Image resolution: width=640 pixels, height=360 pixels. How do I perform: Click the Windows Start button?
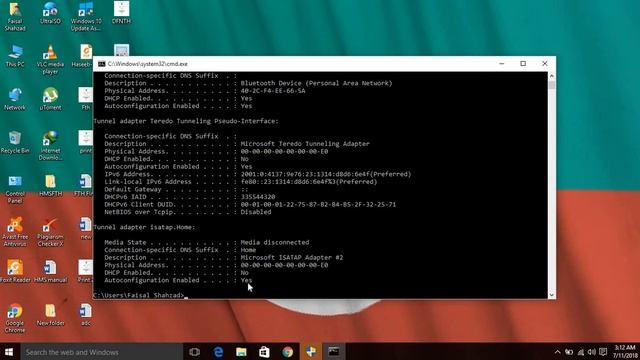(x=9, y=352)
